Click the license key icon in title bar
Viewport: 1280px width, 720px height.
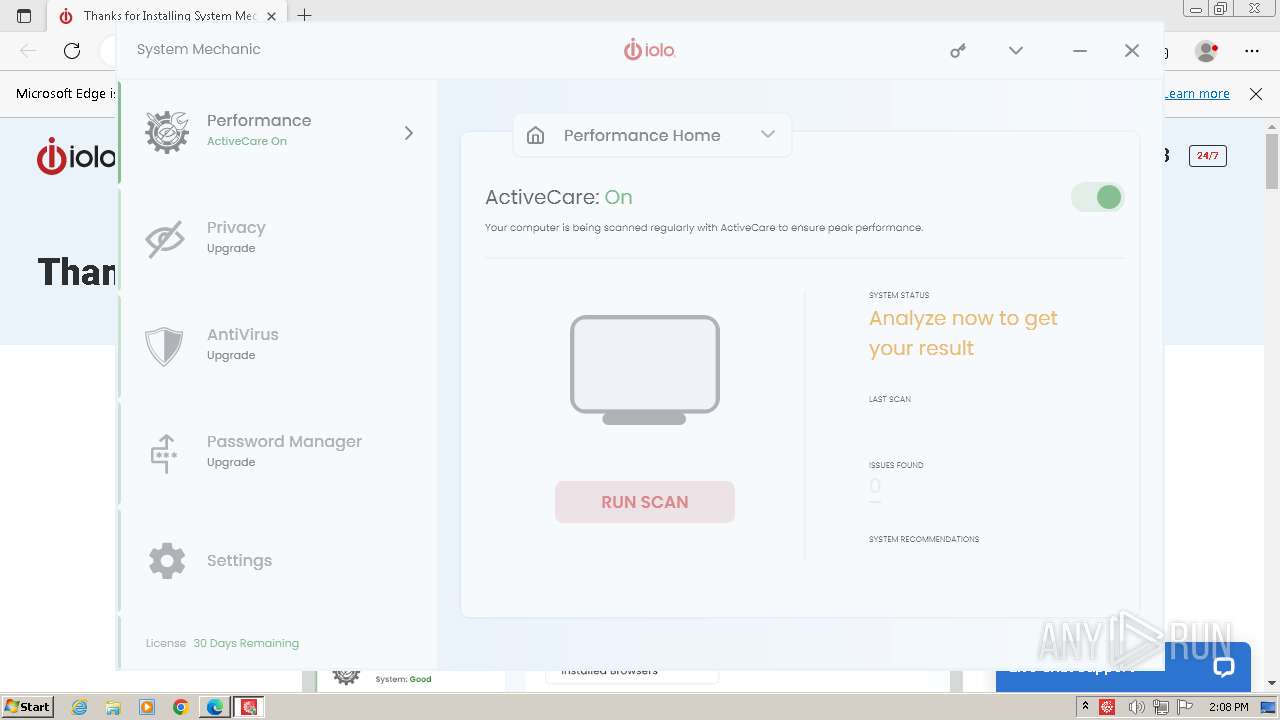tap(958, 50)
